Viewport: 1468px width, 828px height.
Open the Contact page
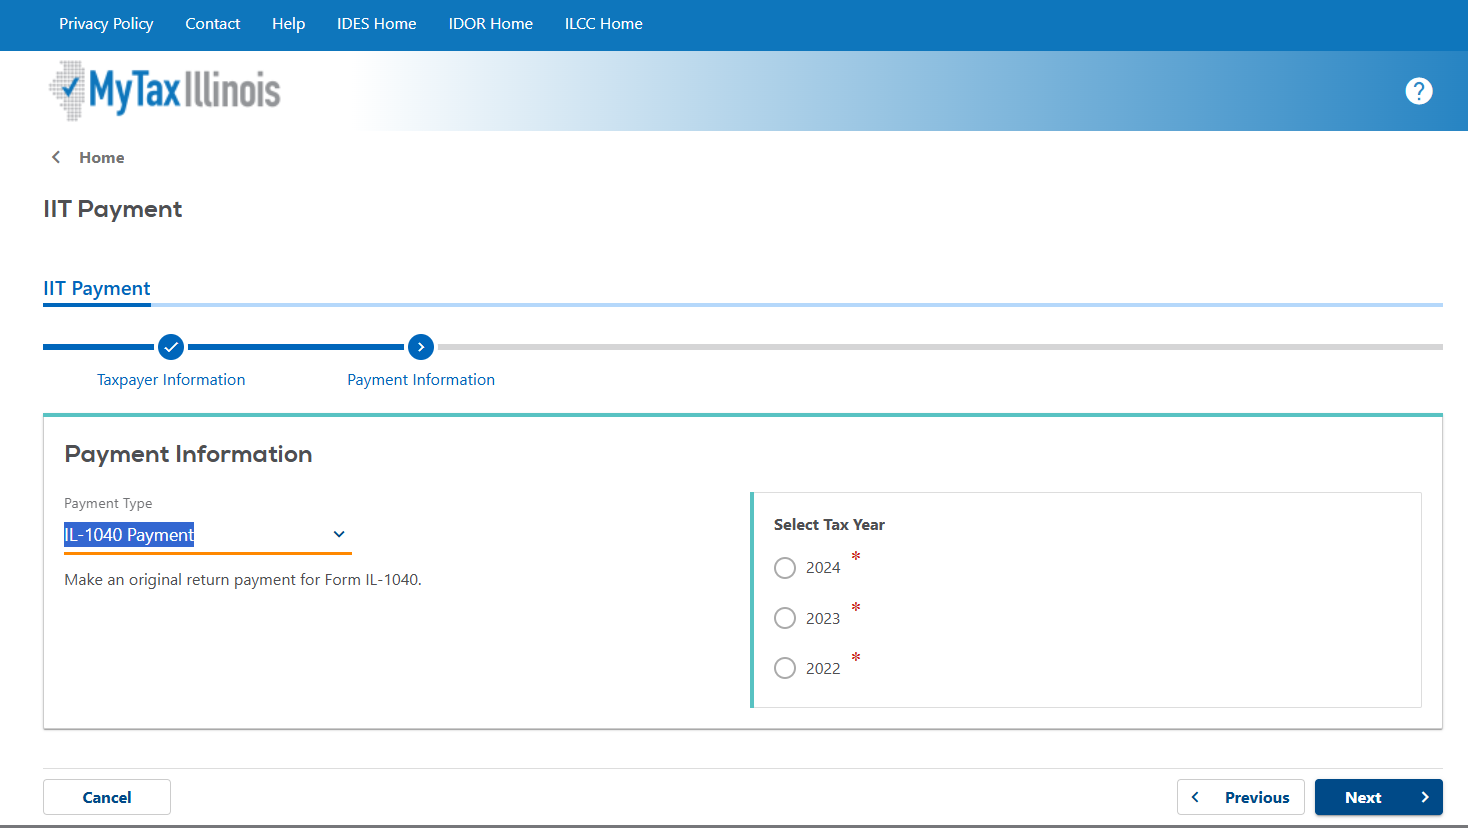coord(212,24)
